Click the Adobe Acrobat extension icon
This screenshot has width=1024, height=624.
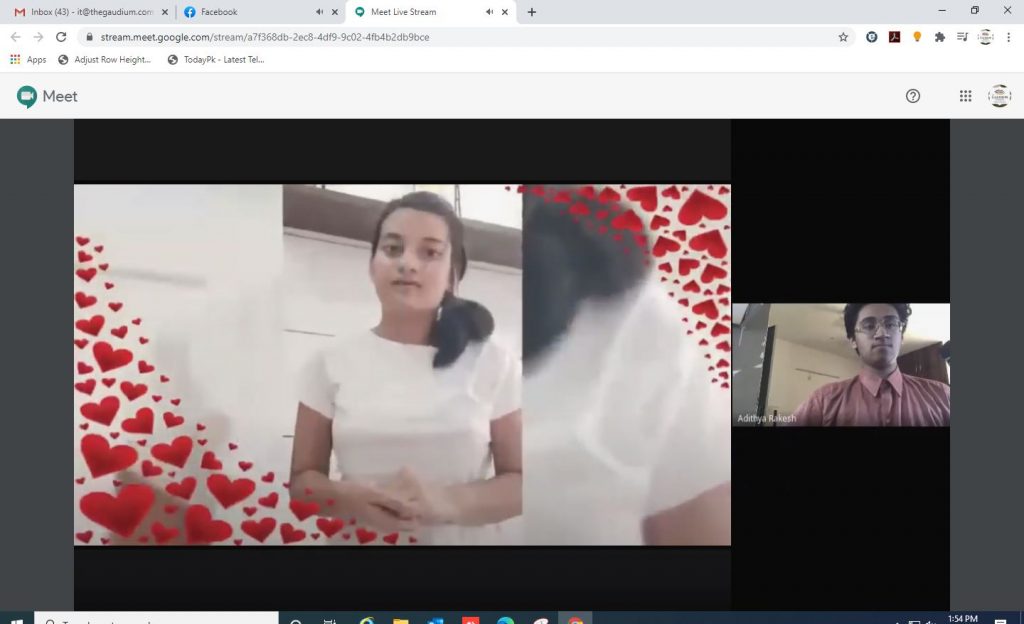pyautogui.click(x=895, y=37)
